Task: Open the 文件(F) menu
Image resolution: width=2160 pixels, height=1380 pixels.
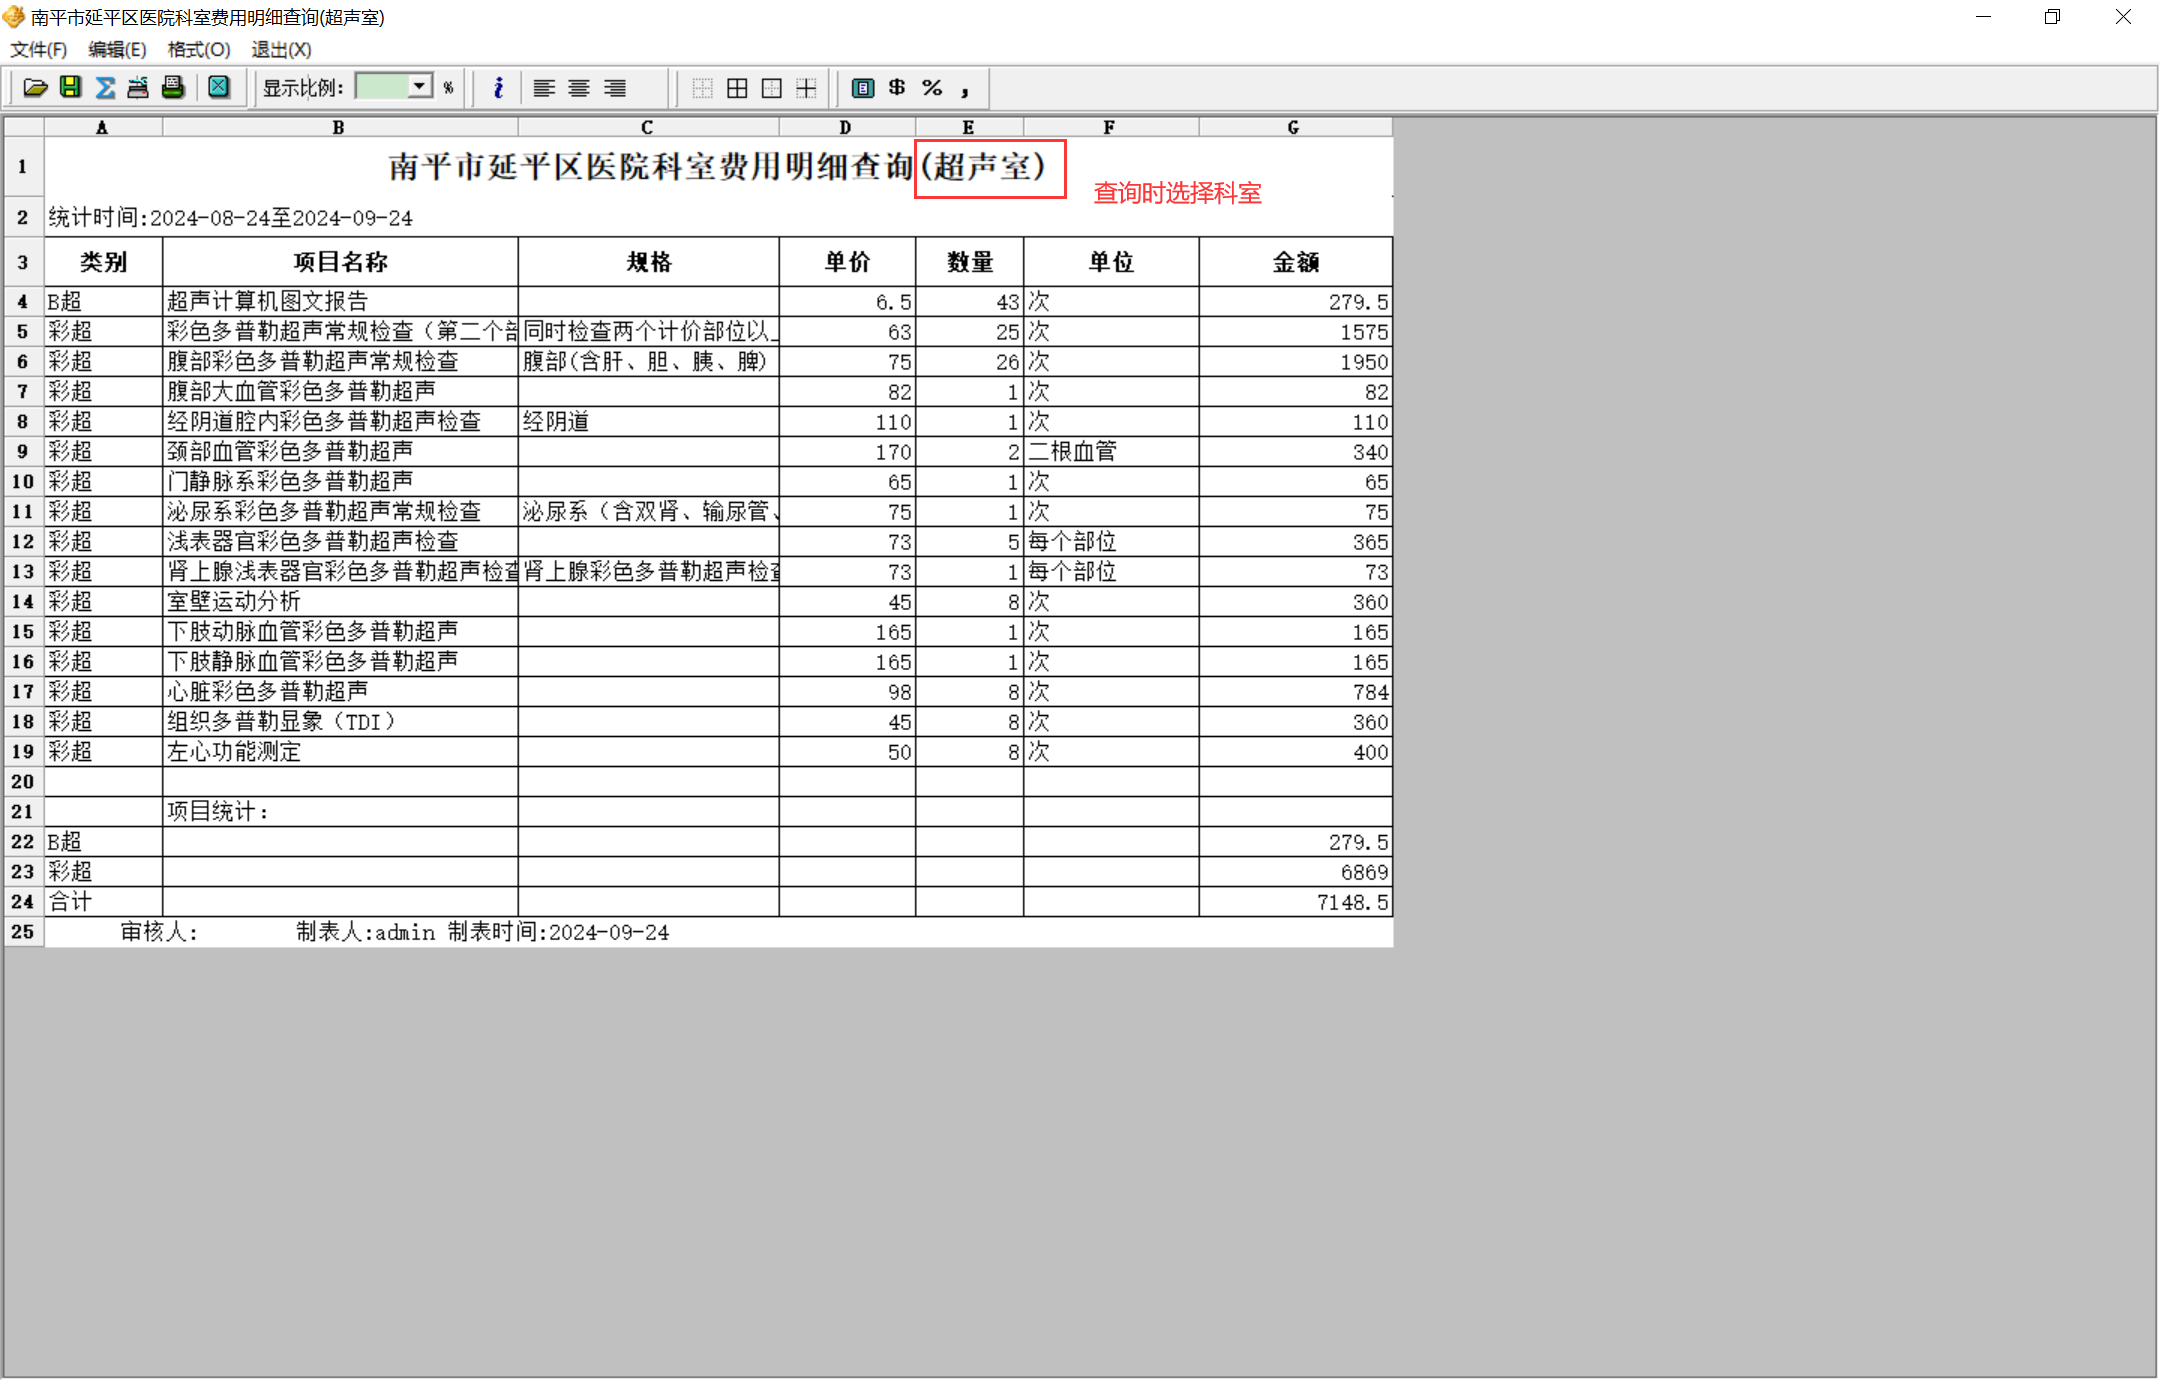Action: 38,49
